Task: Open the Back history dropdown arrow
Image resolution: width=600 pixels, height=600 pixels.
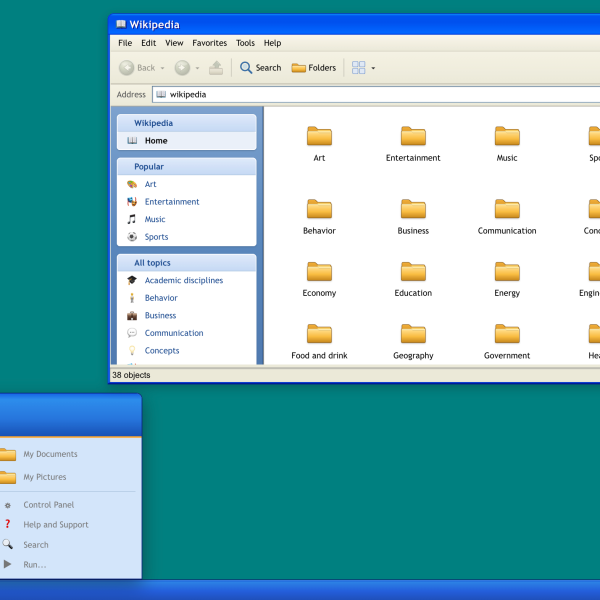Action: click(162, 68)
